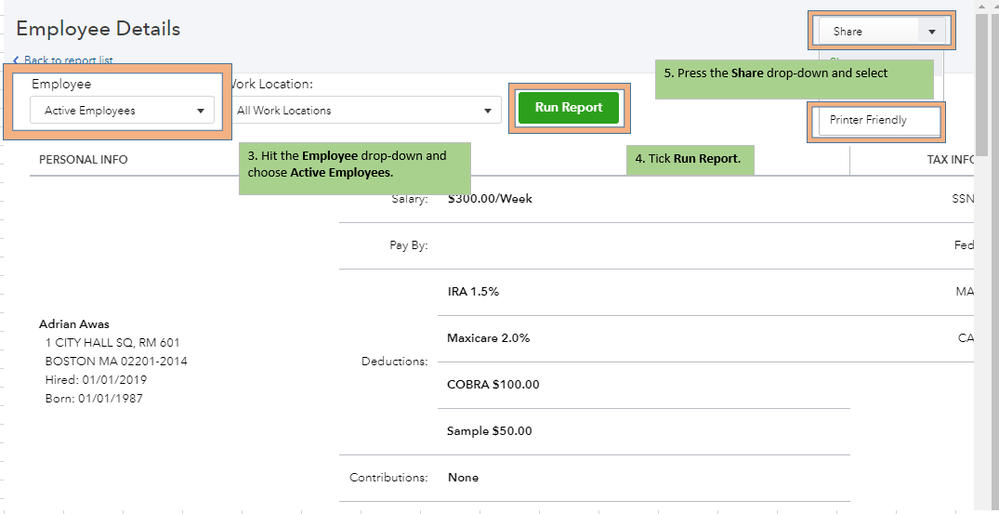Select employee name Adrian Awas
Image resolution: width=999 pixels, height=514 pixels.
tap(74, 324)
